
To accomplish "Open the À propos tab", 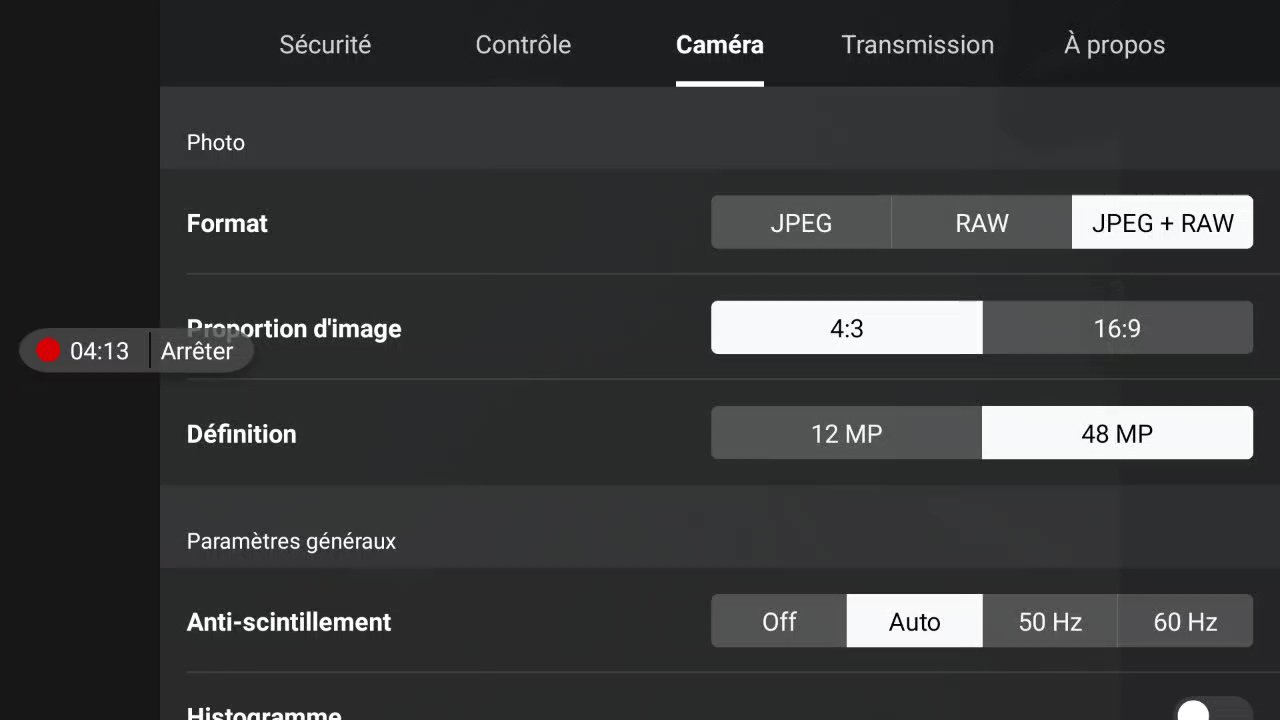I will [x=1114, y=45].
